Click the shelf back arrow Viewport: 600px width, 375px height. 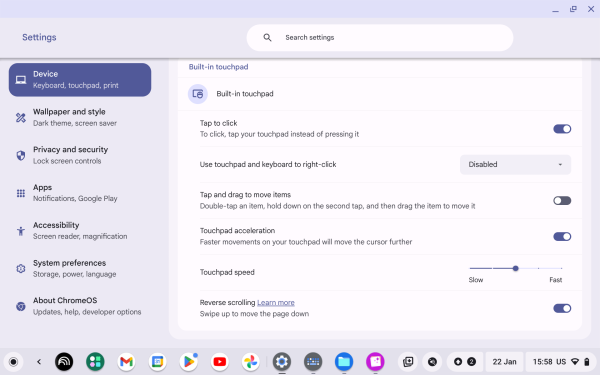39,362
